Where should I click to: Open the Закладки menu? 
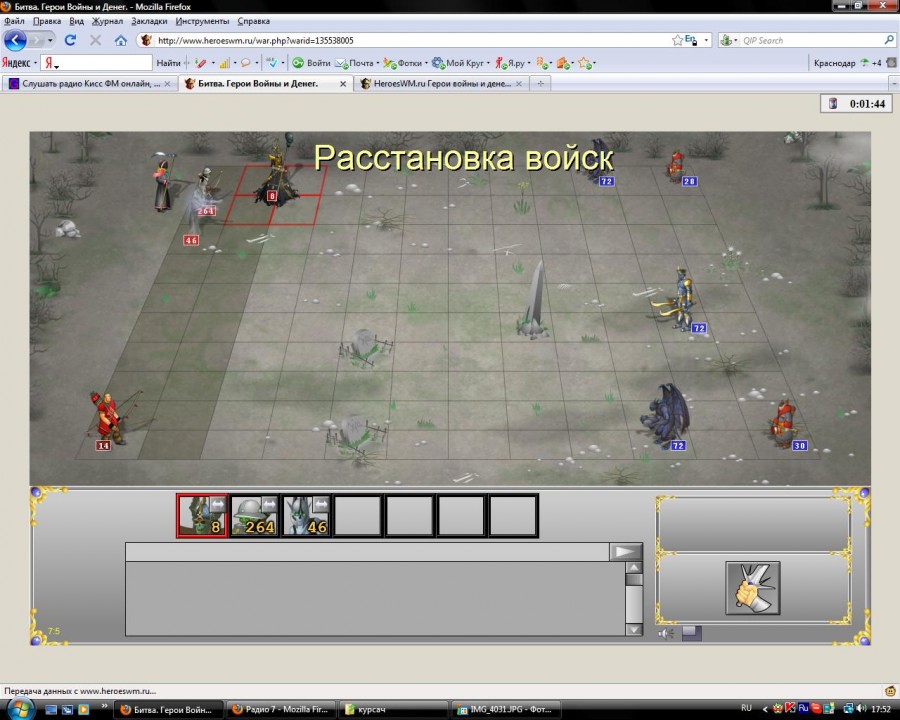149,21
